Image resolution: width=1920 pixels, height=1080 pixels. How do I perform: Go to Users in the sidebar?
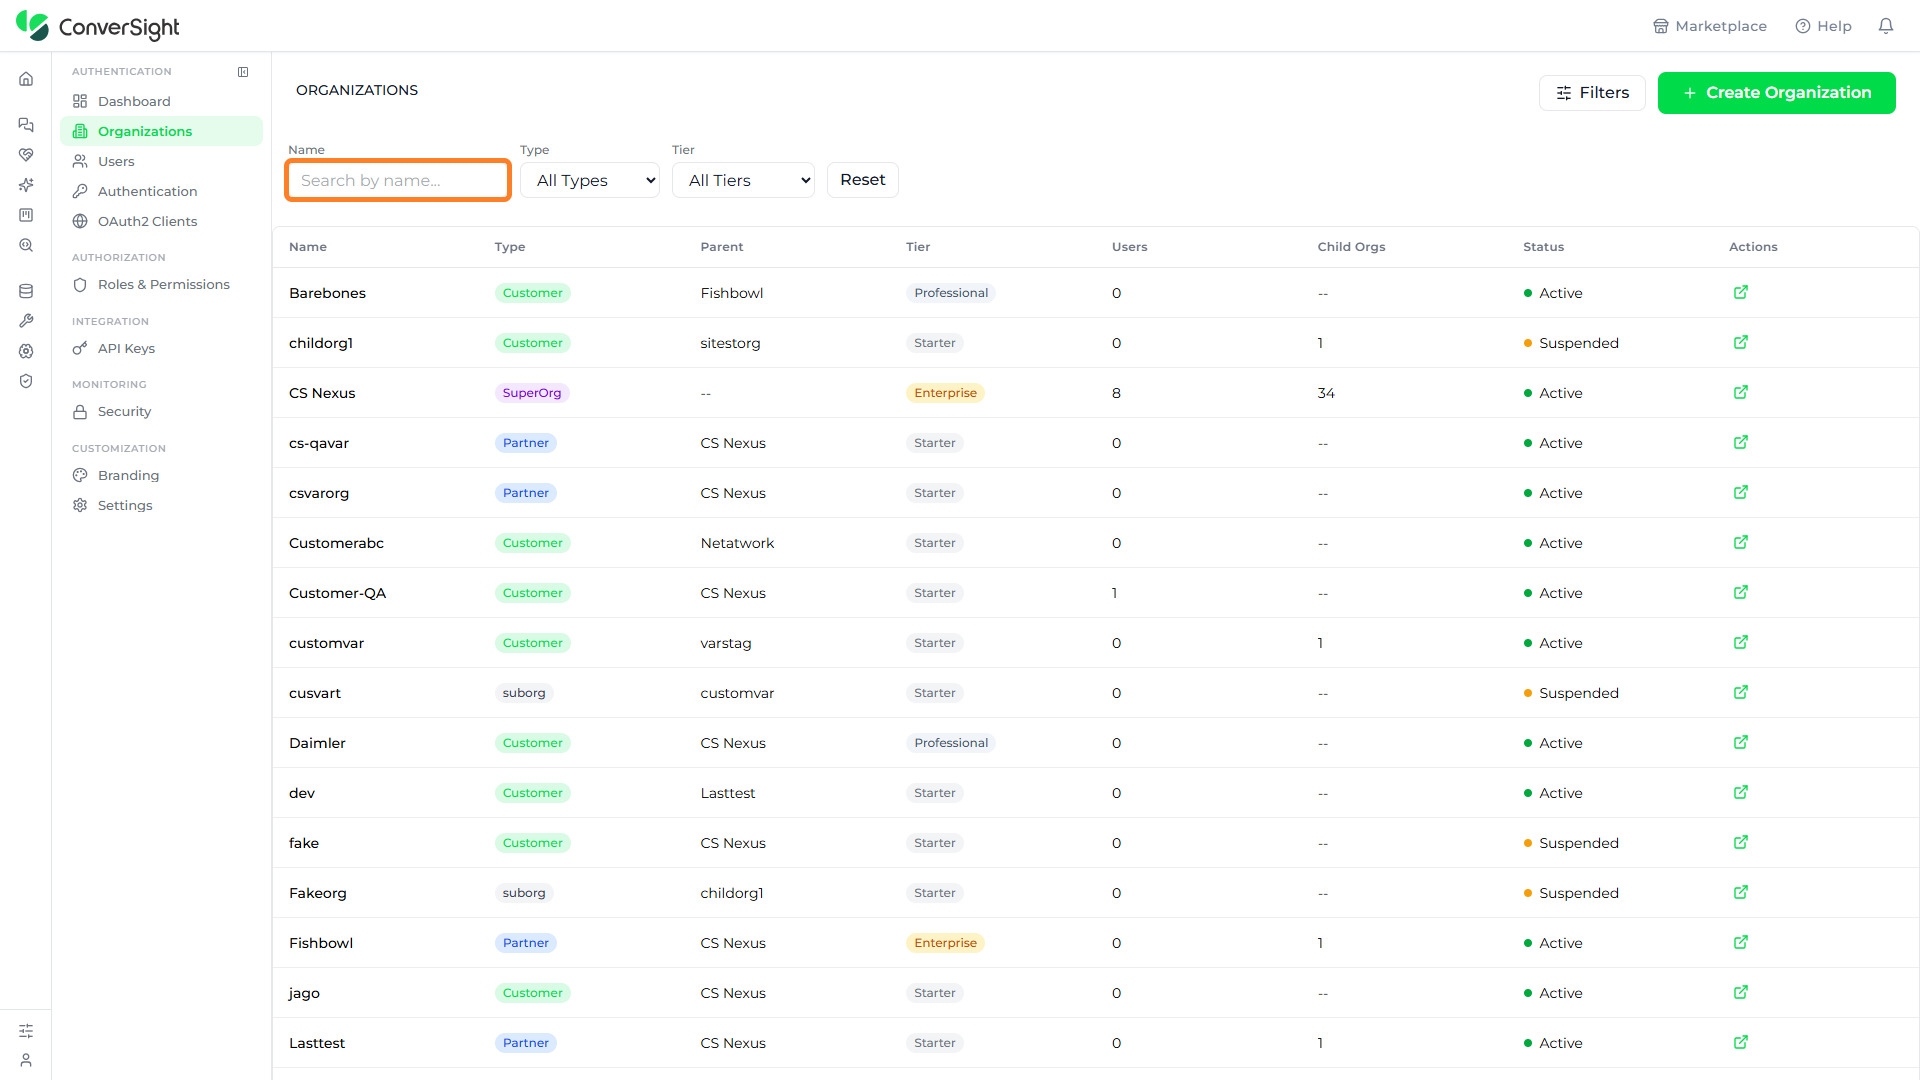coord(161,161)
